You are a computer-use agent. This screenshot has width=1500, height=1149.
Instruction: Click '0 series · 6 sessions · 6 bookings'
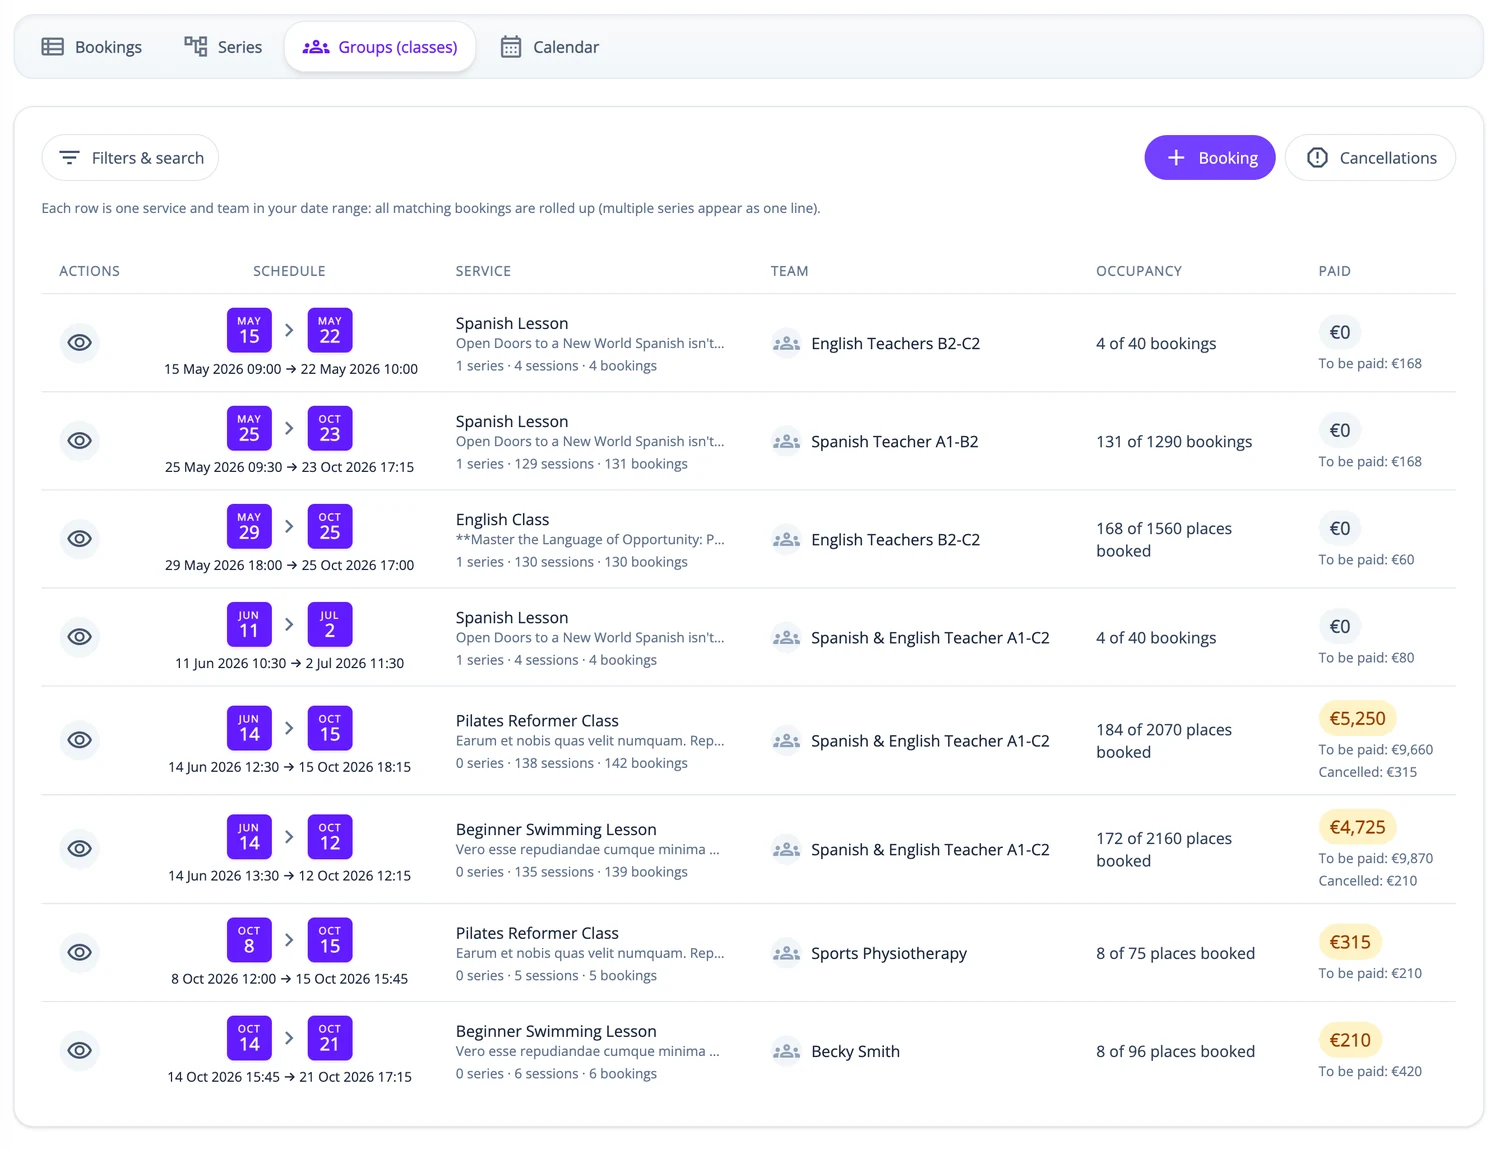point(556,1073)
